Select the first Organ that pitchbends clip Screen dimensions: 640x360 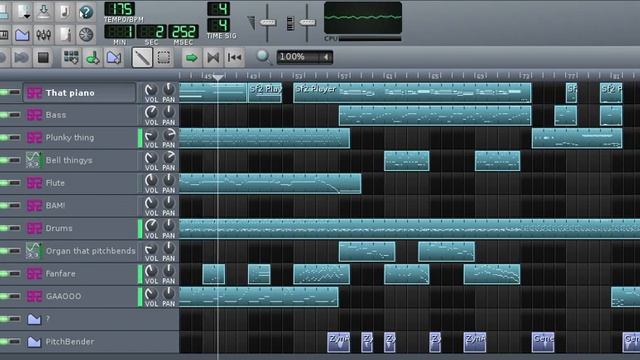coord(367,251)
